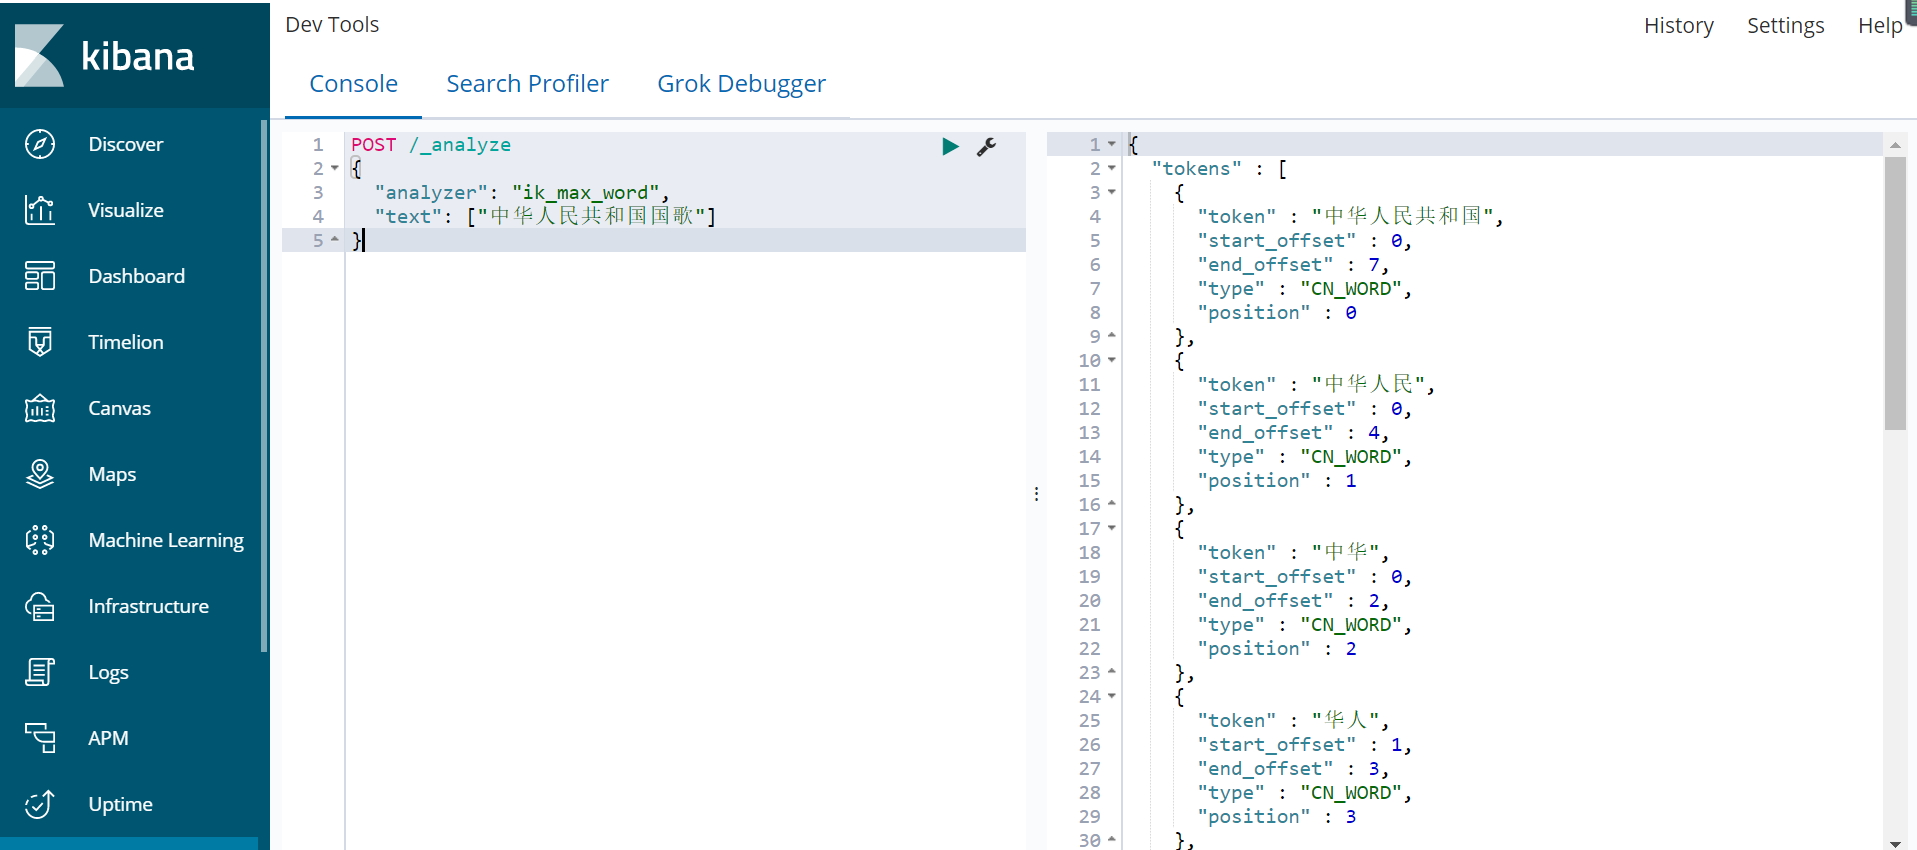Toggle fold arrow on request line 5
Screen dimensions: 1917x850
tap(335, 240)
